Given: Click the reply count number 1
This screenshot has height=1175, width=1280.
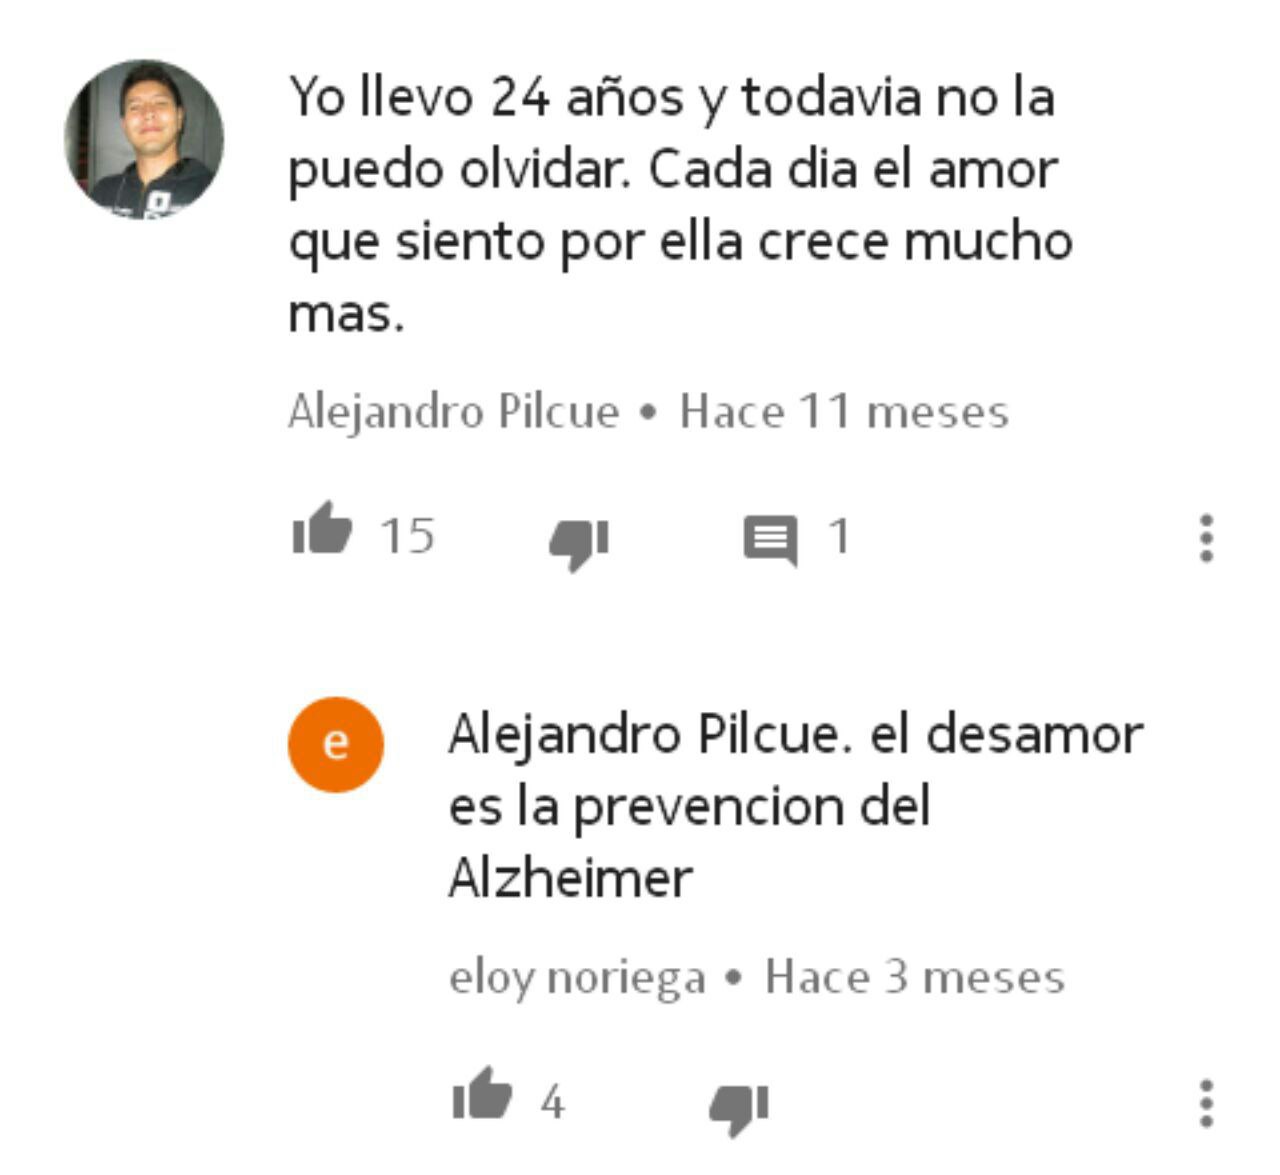Looking at the screenshot, I should (x=839, y=536).
